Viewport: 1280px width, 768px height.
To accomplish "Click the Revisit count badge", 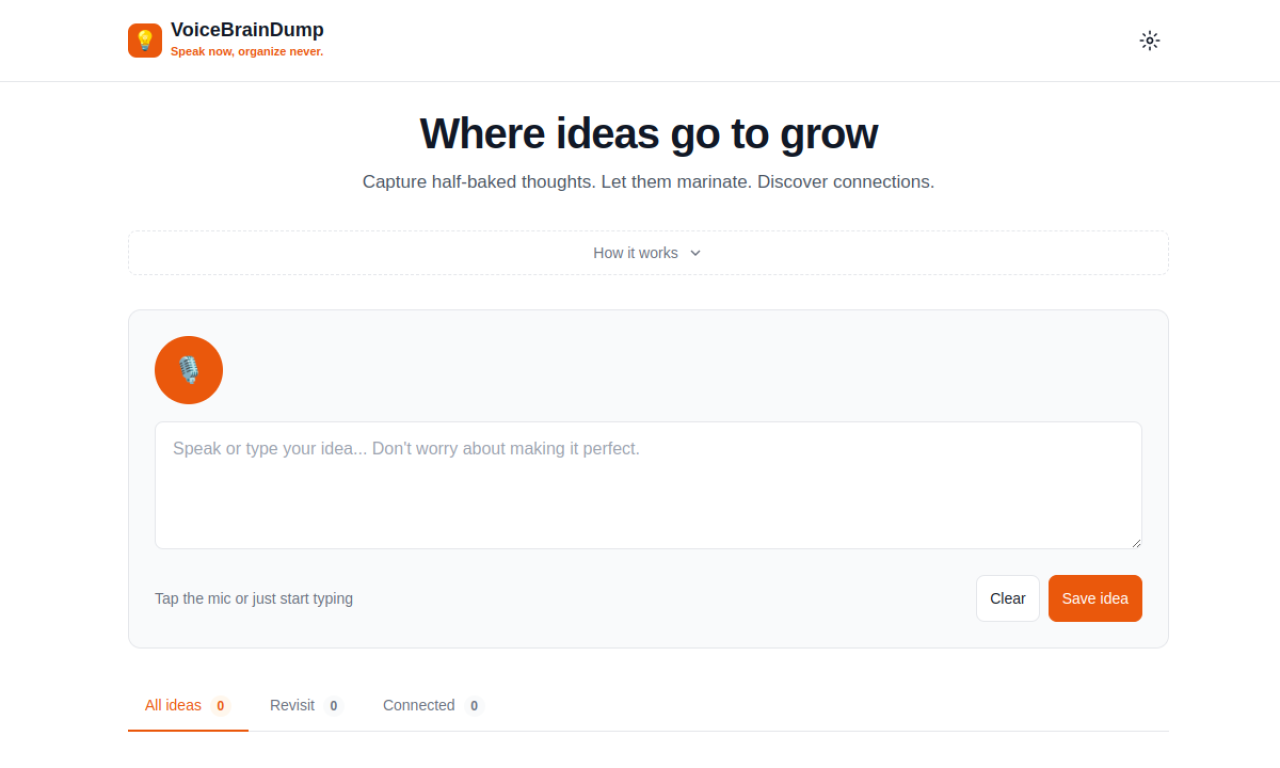I will coord(334,706).
